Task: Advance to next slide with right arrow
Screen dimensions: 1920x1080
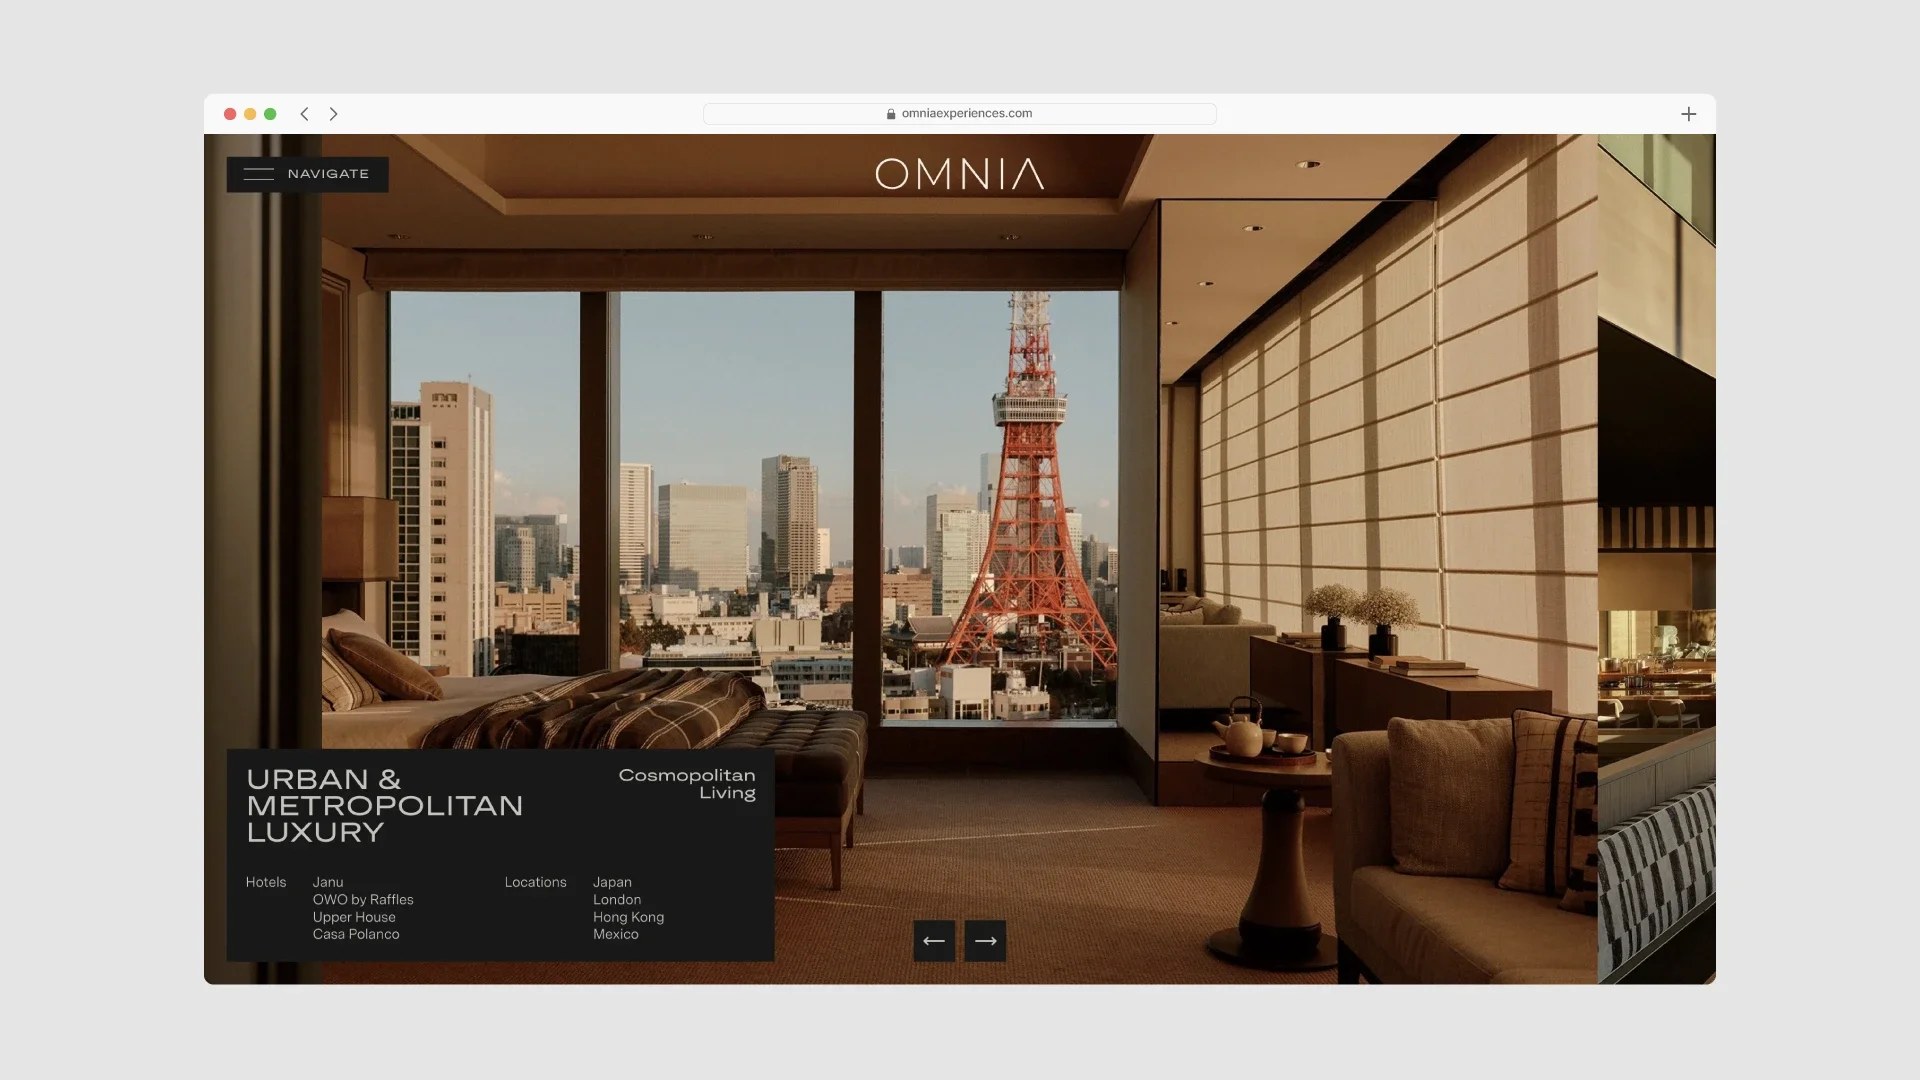Action: pos(985,941)
